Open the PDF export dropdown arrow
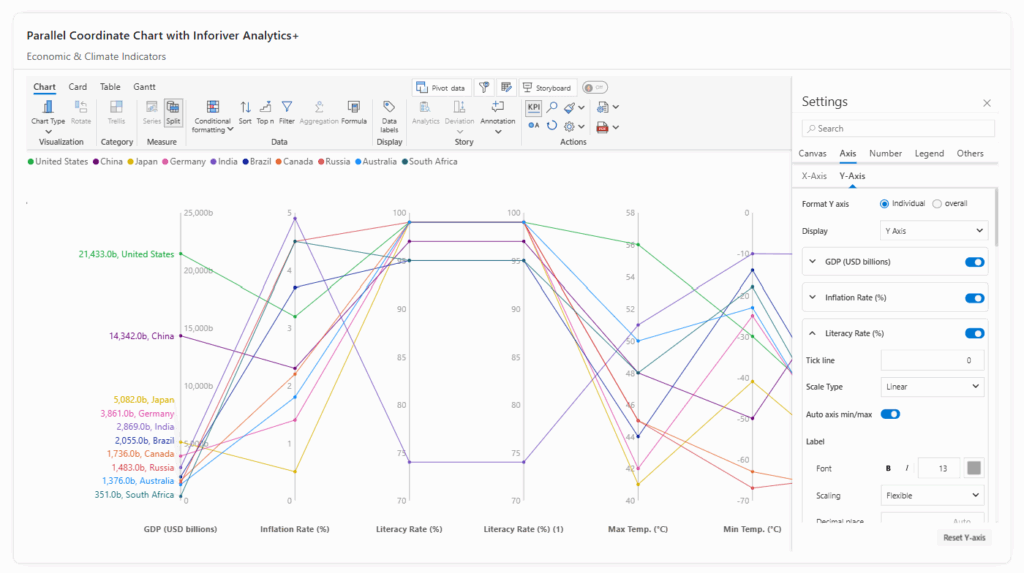 pos(615,127)
